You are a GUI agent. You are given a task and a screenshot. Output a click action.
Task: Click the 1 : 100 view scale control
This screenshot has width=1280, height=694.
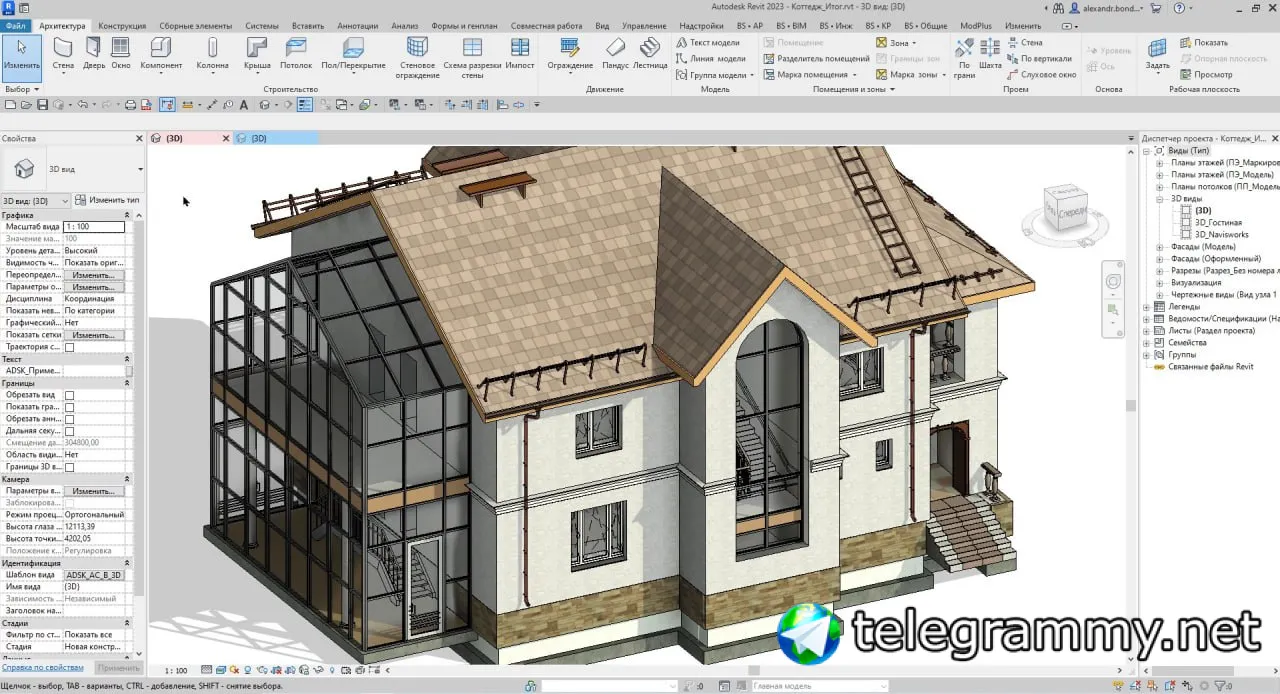point(175,671)
